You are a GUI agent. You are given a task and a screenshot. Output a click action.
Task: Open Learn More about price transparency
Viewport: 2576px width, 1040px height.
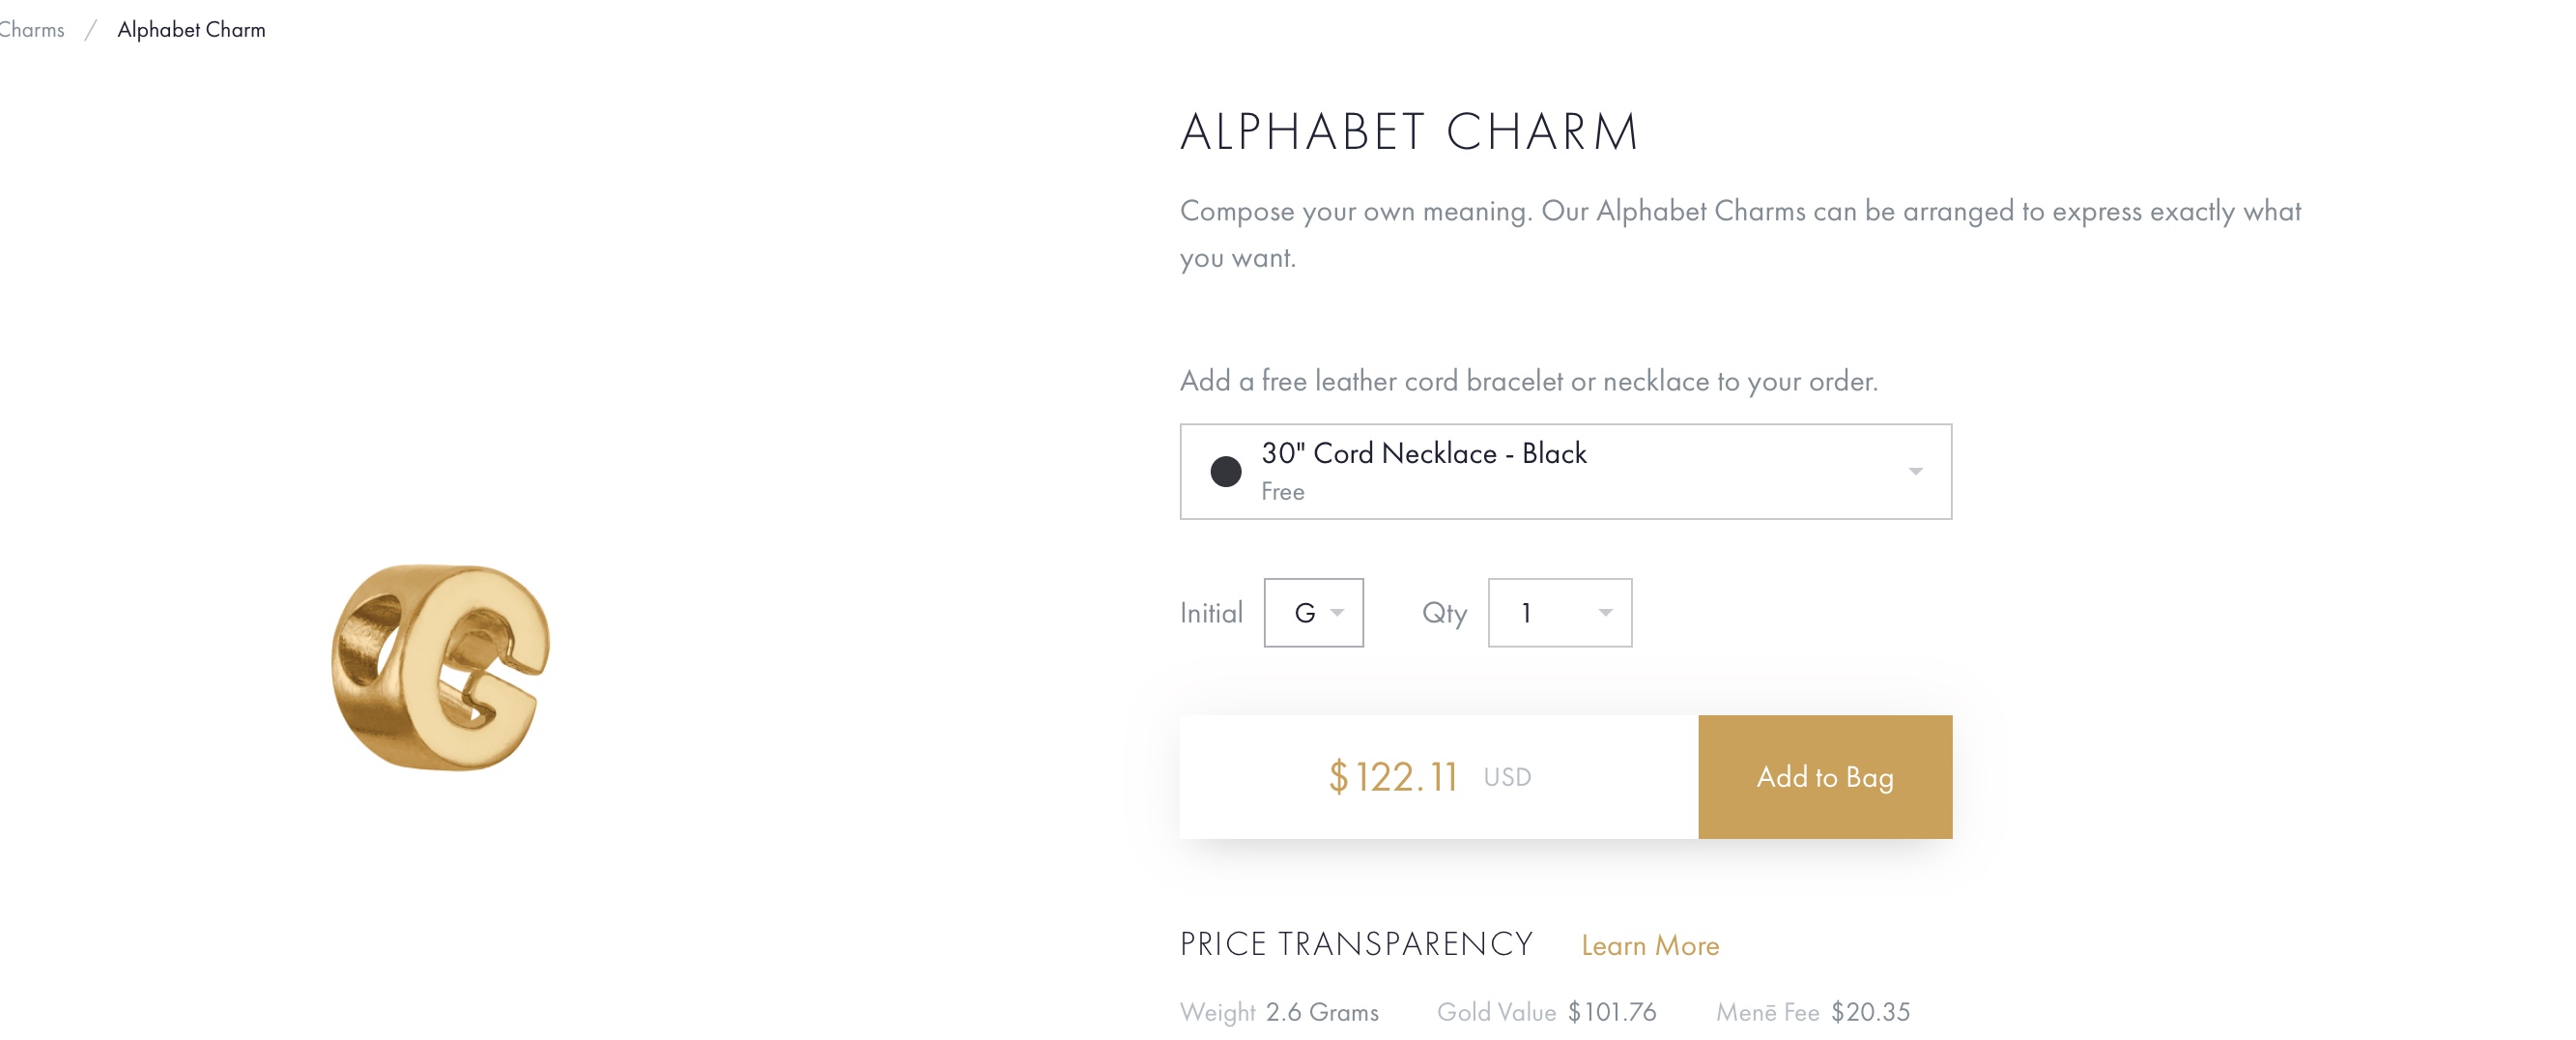tap(1650, 945)
